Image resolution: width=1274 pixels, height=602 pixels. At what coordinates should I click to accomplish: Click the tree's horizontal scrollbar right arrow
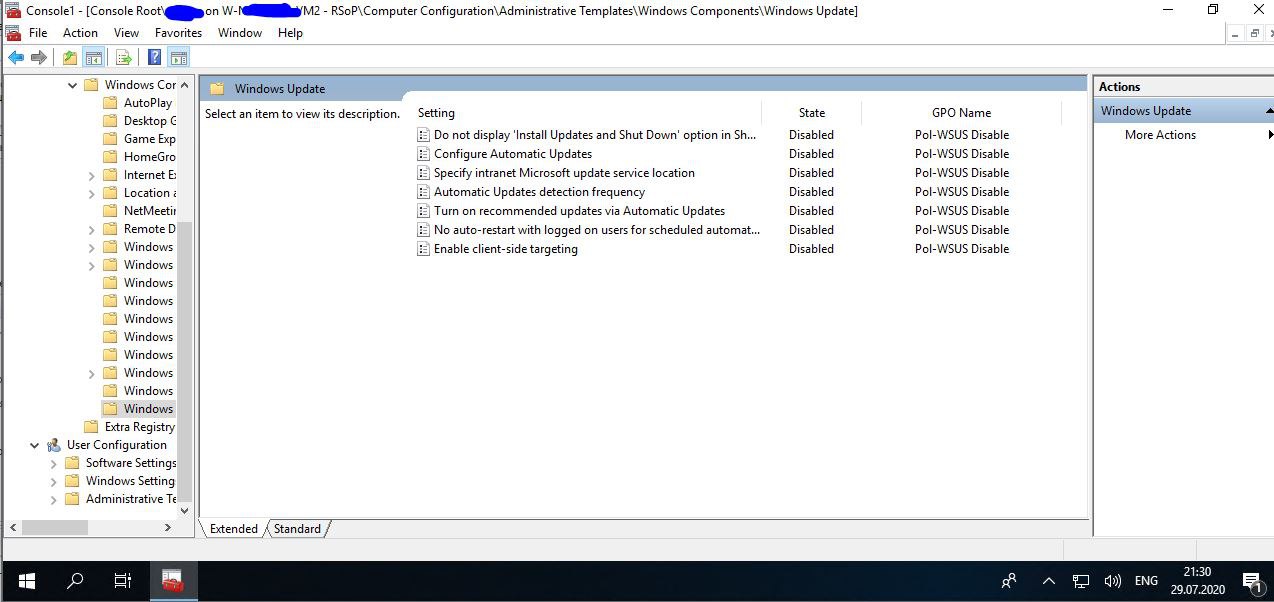[168, 527]
